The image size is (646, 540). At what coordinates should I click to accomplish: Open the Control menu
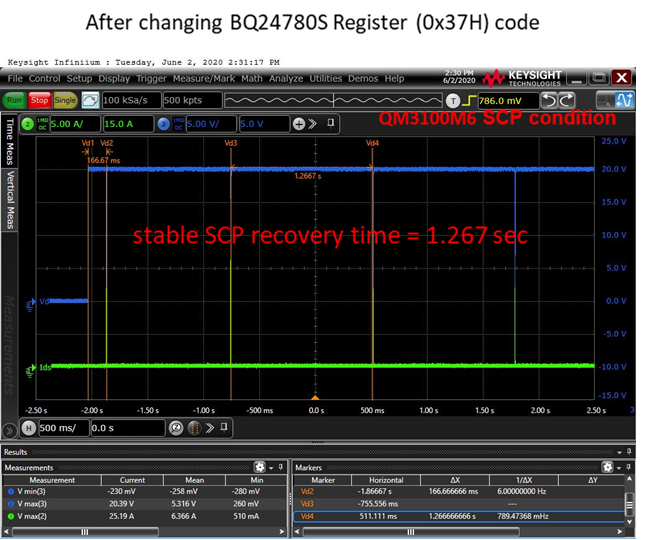(x=44, y=78)
